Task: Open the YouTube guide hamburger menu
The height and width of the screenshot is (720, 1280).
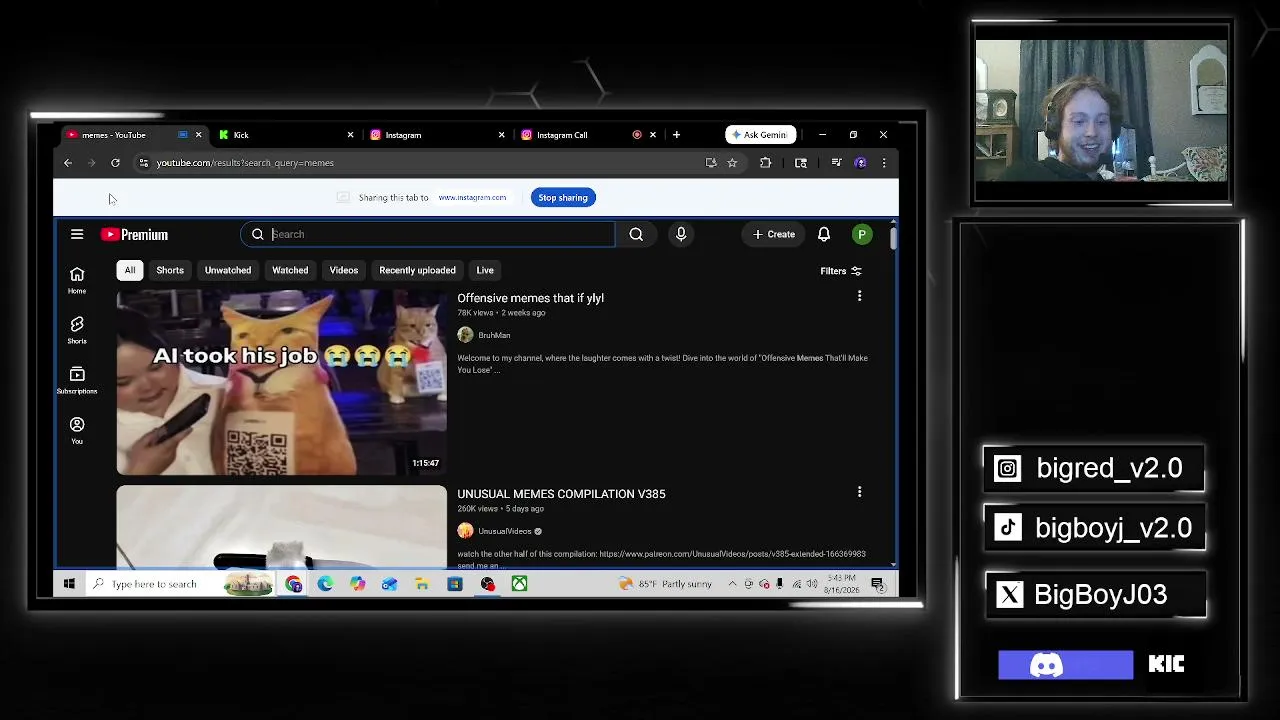Action: point(77,234)
